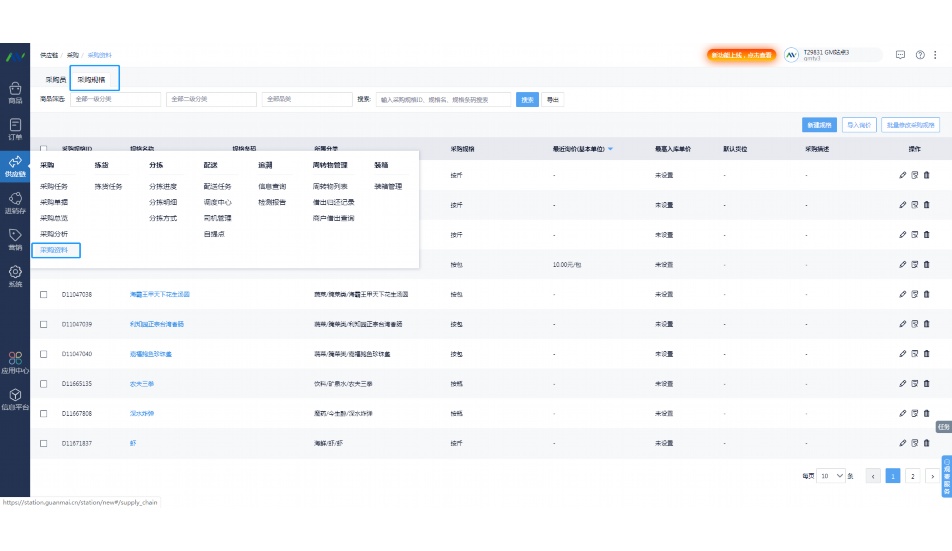952x551 pixels.
Task: Open the 海霸王甲天下花生汤圆 spec name link
Action: pos(159,295)
